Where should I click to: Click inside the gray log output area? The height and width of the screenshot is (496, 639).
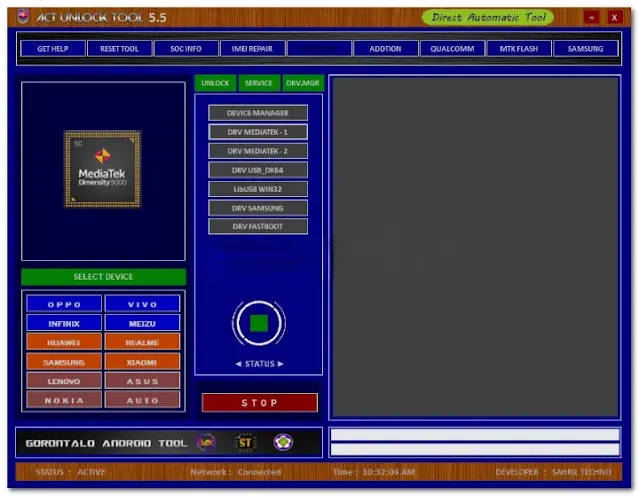475,247
